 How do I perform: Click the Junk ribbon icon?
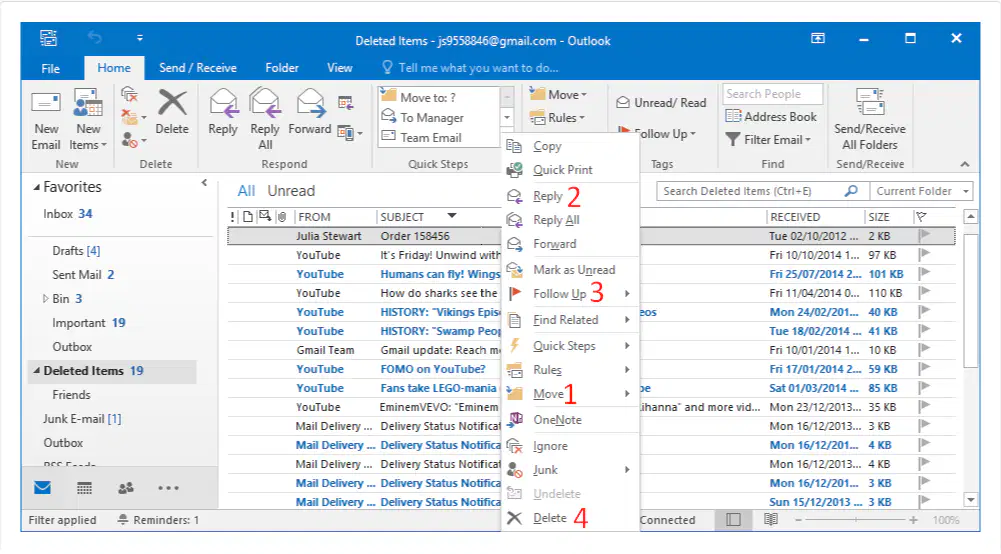coord(130,140)
